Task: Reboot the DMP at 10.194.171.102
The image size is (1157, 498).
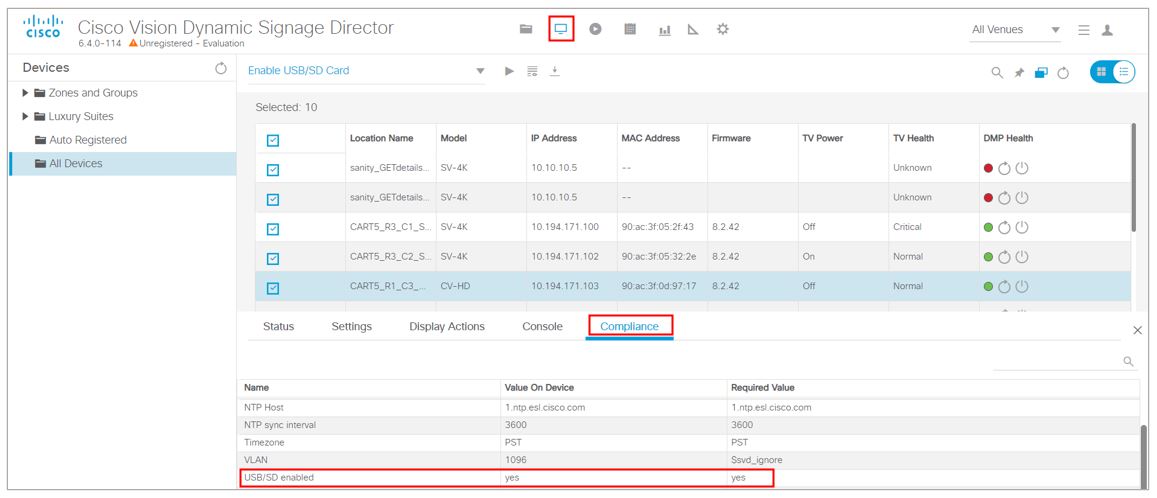Action: 1004,257
